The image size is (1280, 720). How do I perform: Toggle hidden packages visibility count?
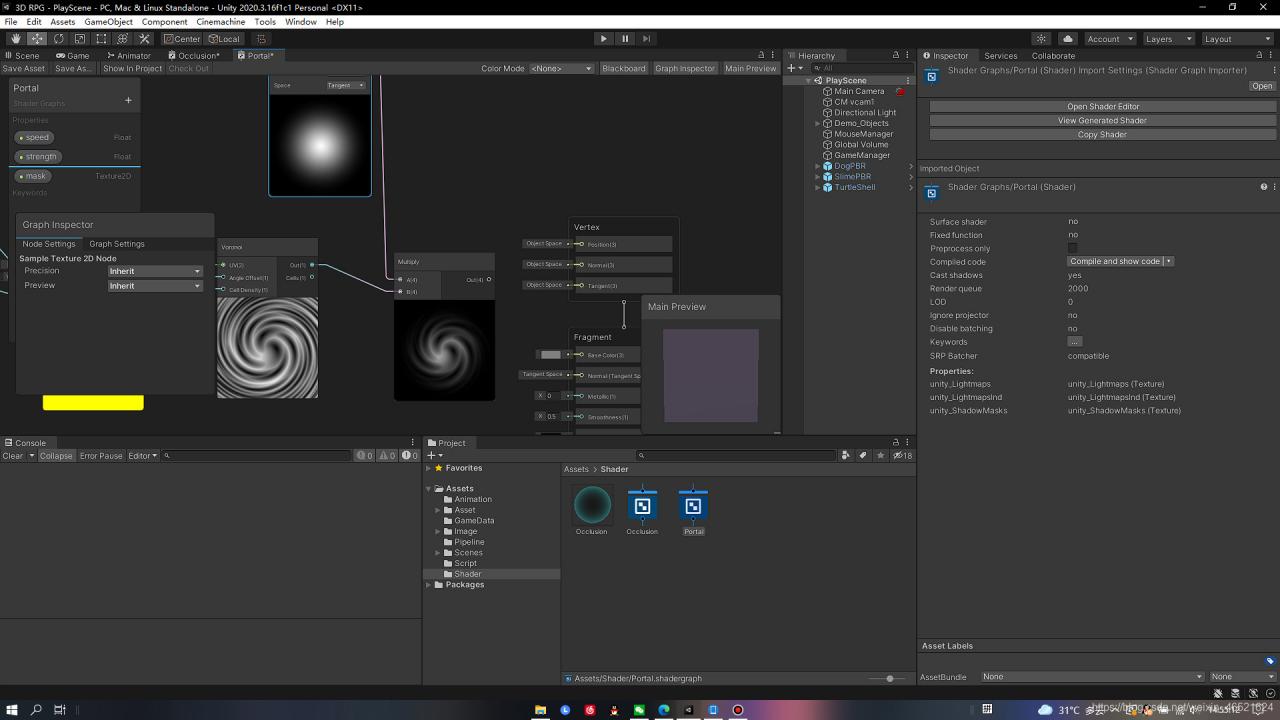[902, 455]
